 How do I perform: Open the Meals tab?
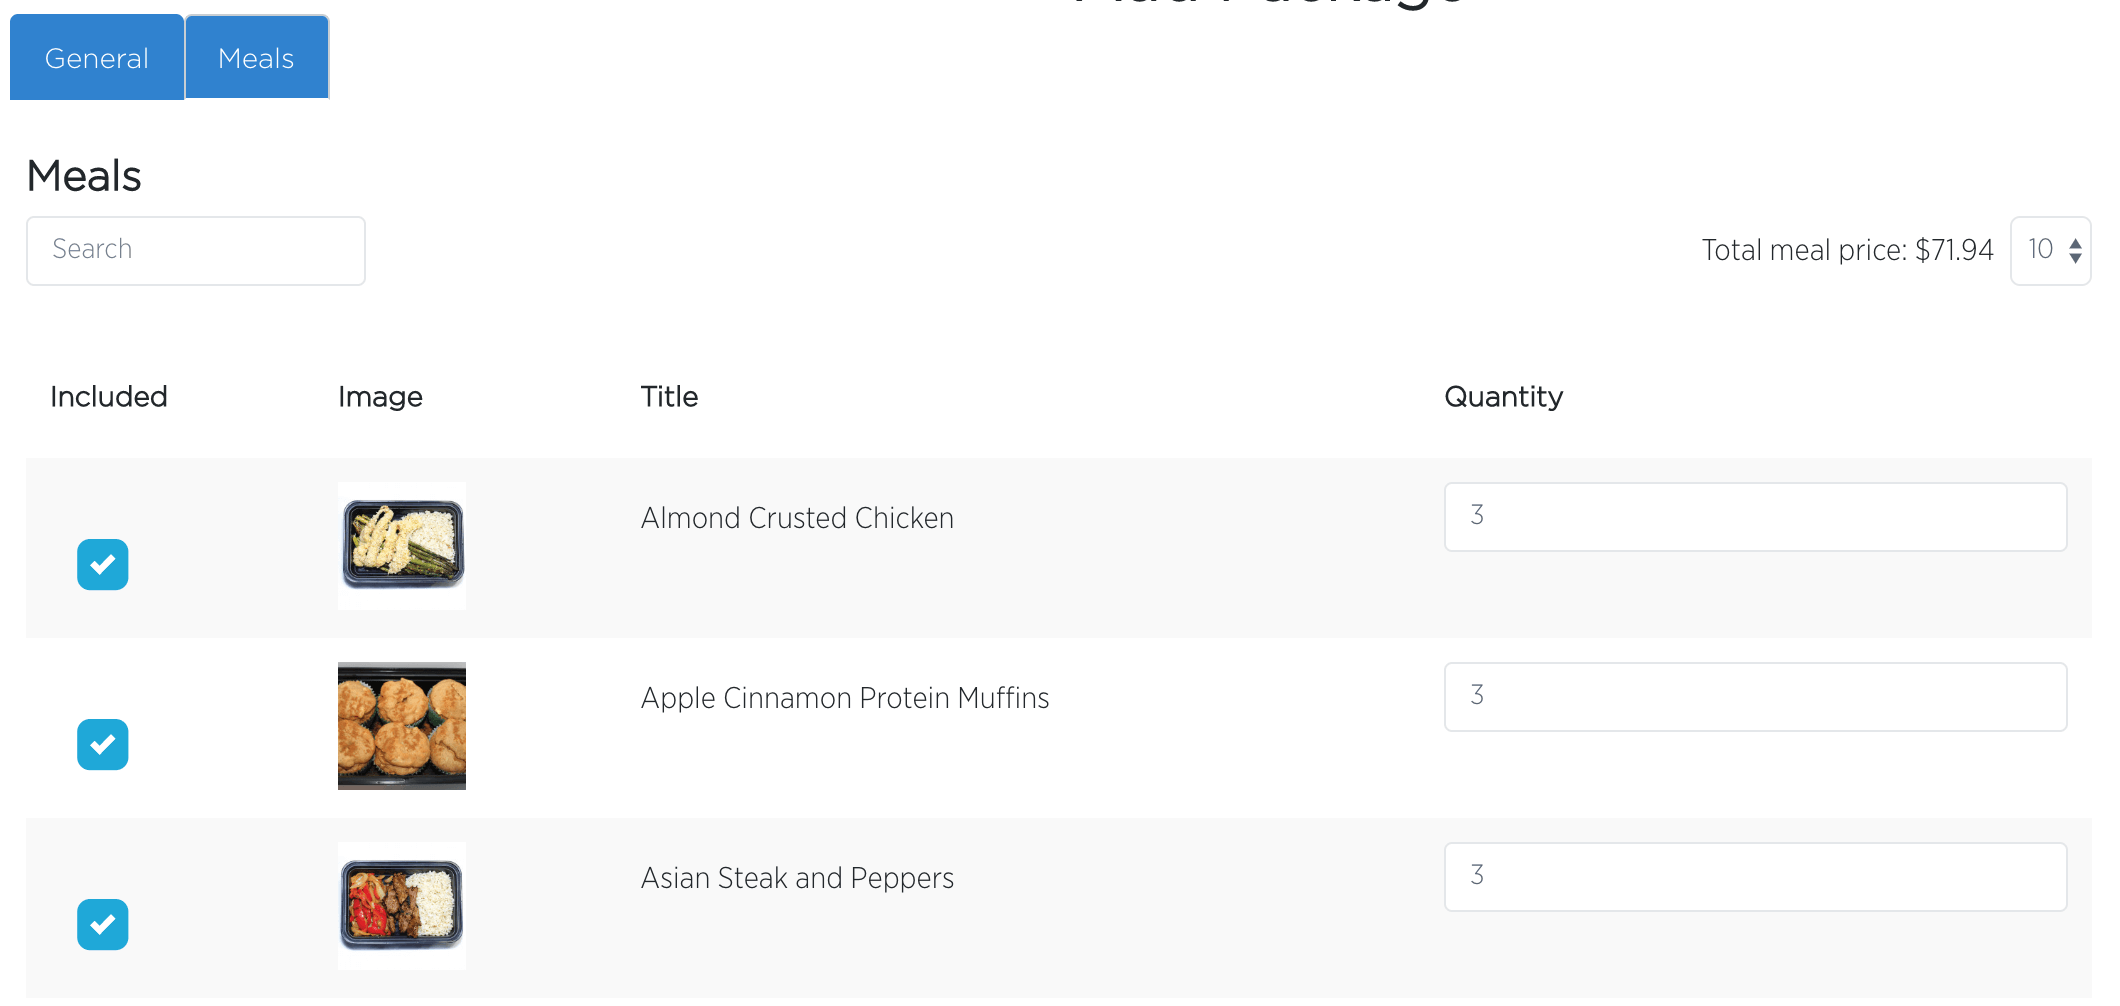click(257, 57)
